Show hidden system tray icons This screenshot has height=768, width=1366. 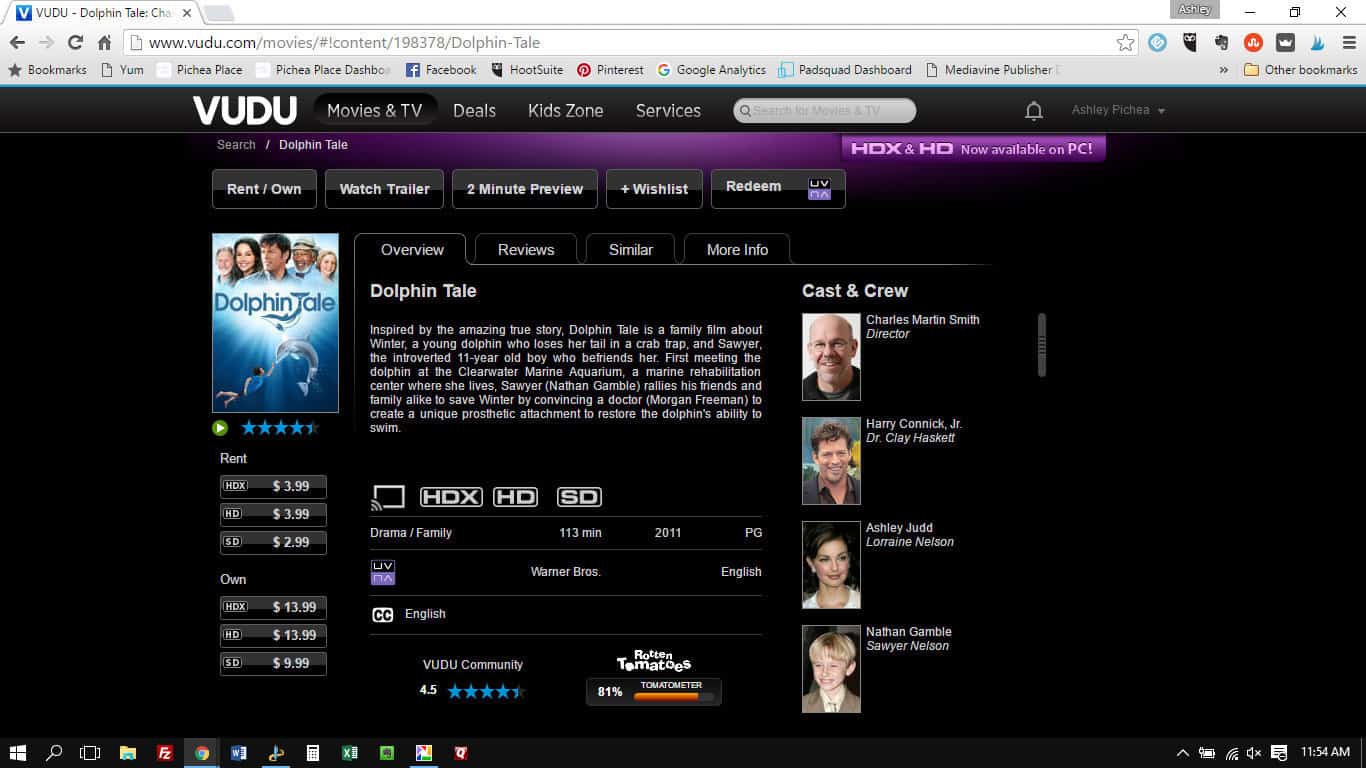[x=1182, y=753]
